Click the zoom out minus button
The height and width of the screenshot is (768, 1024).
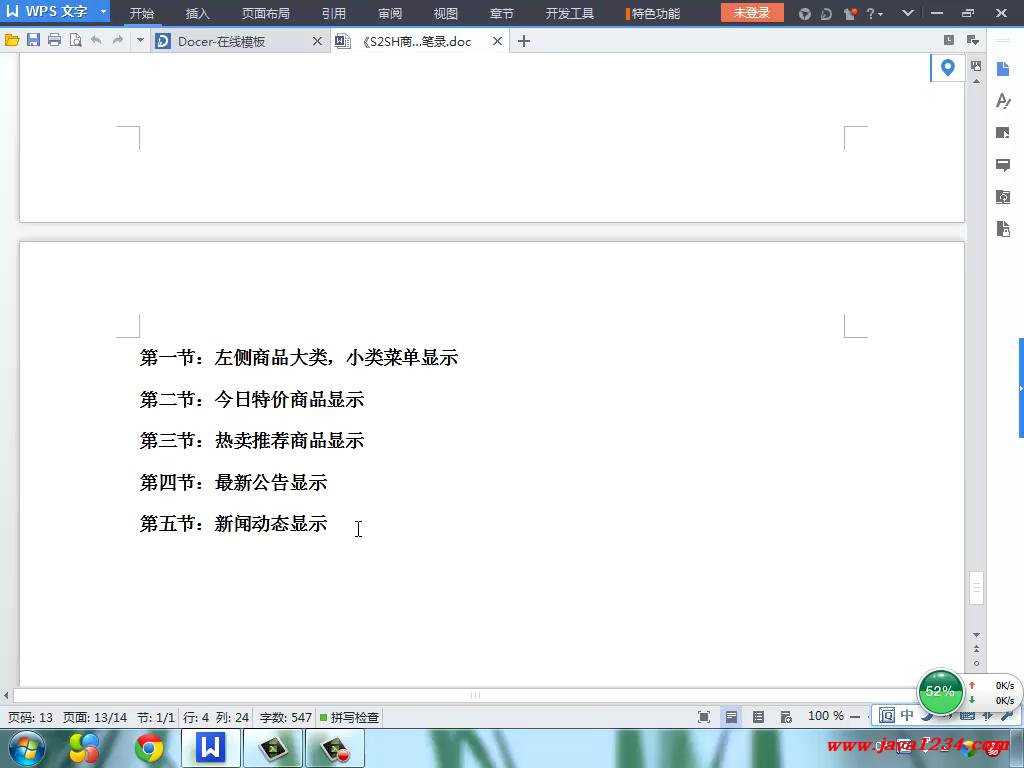[855, 717]
